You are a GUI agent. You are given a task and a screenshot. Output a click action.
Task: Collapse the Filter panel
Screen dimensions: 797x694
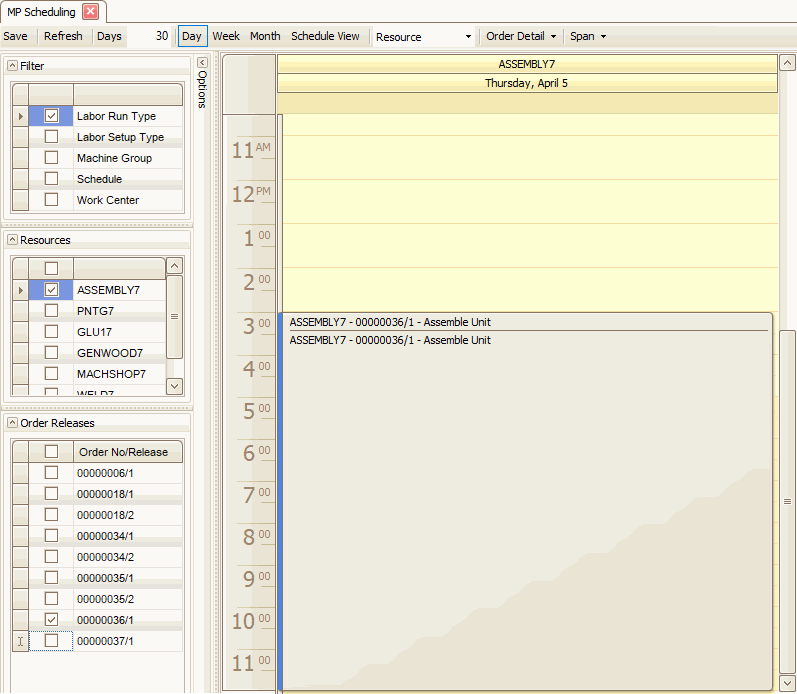(x=12, y=66)
